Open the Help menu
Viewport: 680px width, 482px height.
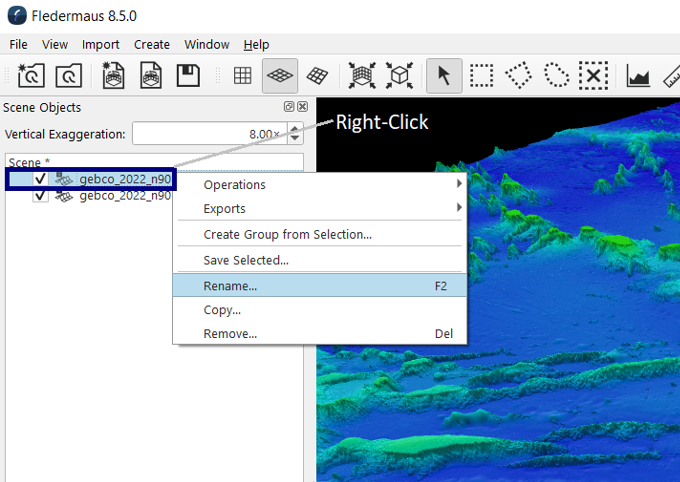[x=256, y=44]
